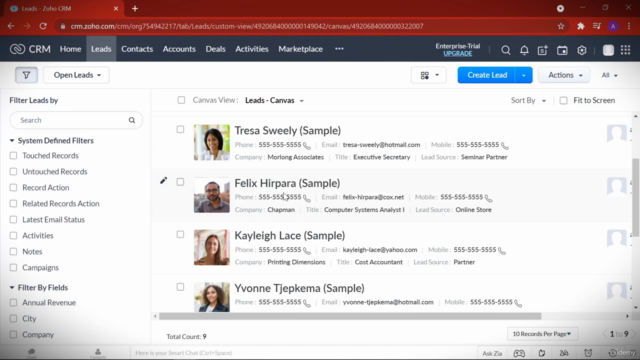The height and width of the screenshot is (360, 640).
Task: Click the horizontal scrollbar under the leads list
Action: (x=350, y=316)
